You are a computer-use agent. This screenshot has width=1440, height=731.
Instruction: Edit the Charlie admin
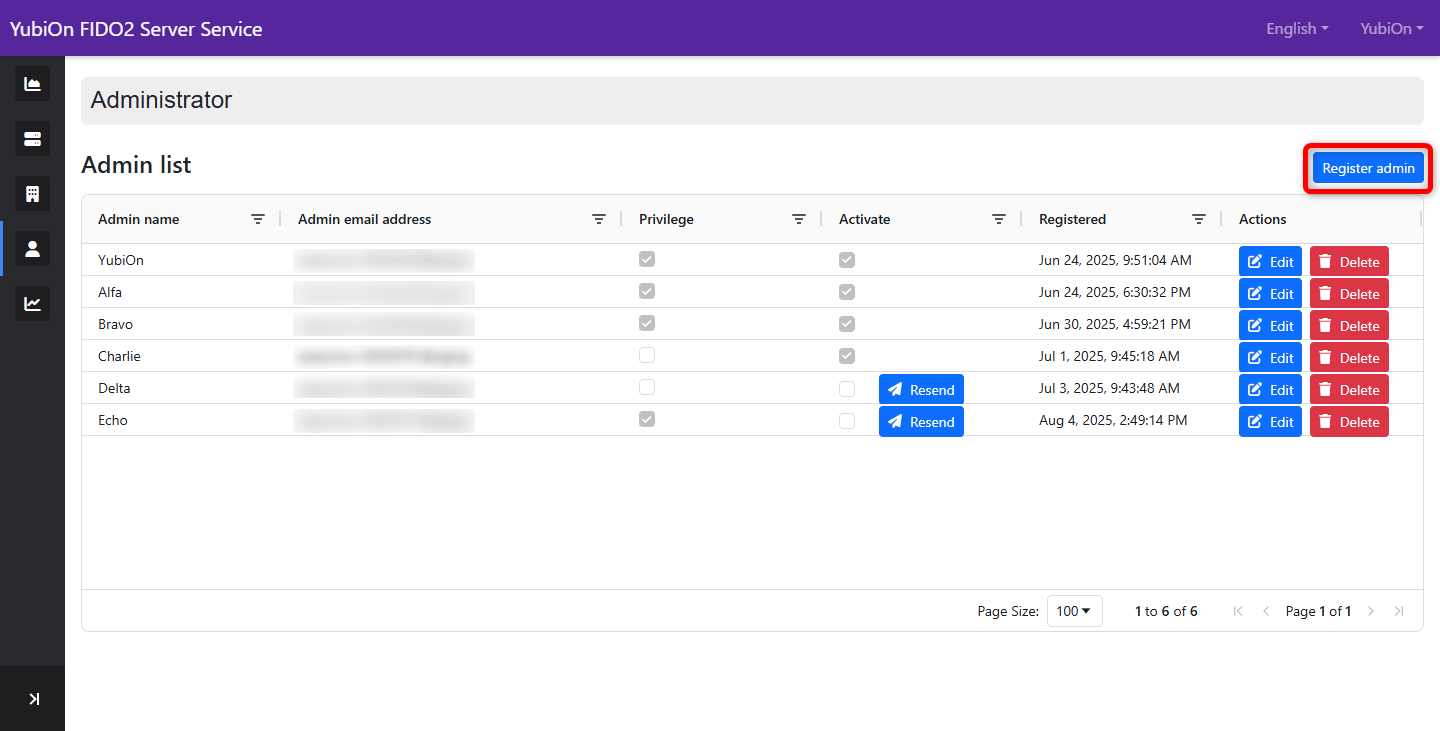click(x=1270, y=358)
